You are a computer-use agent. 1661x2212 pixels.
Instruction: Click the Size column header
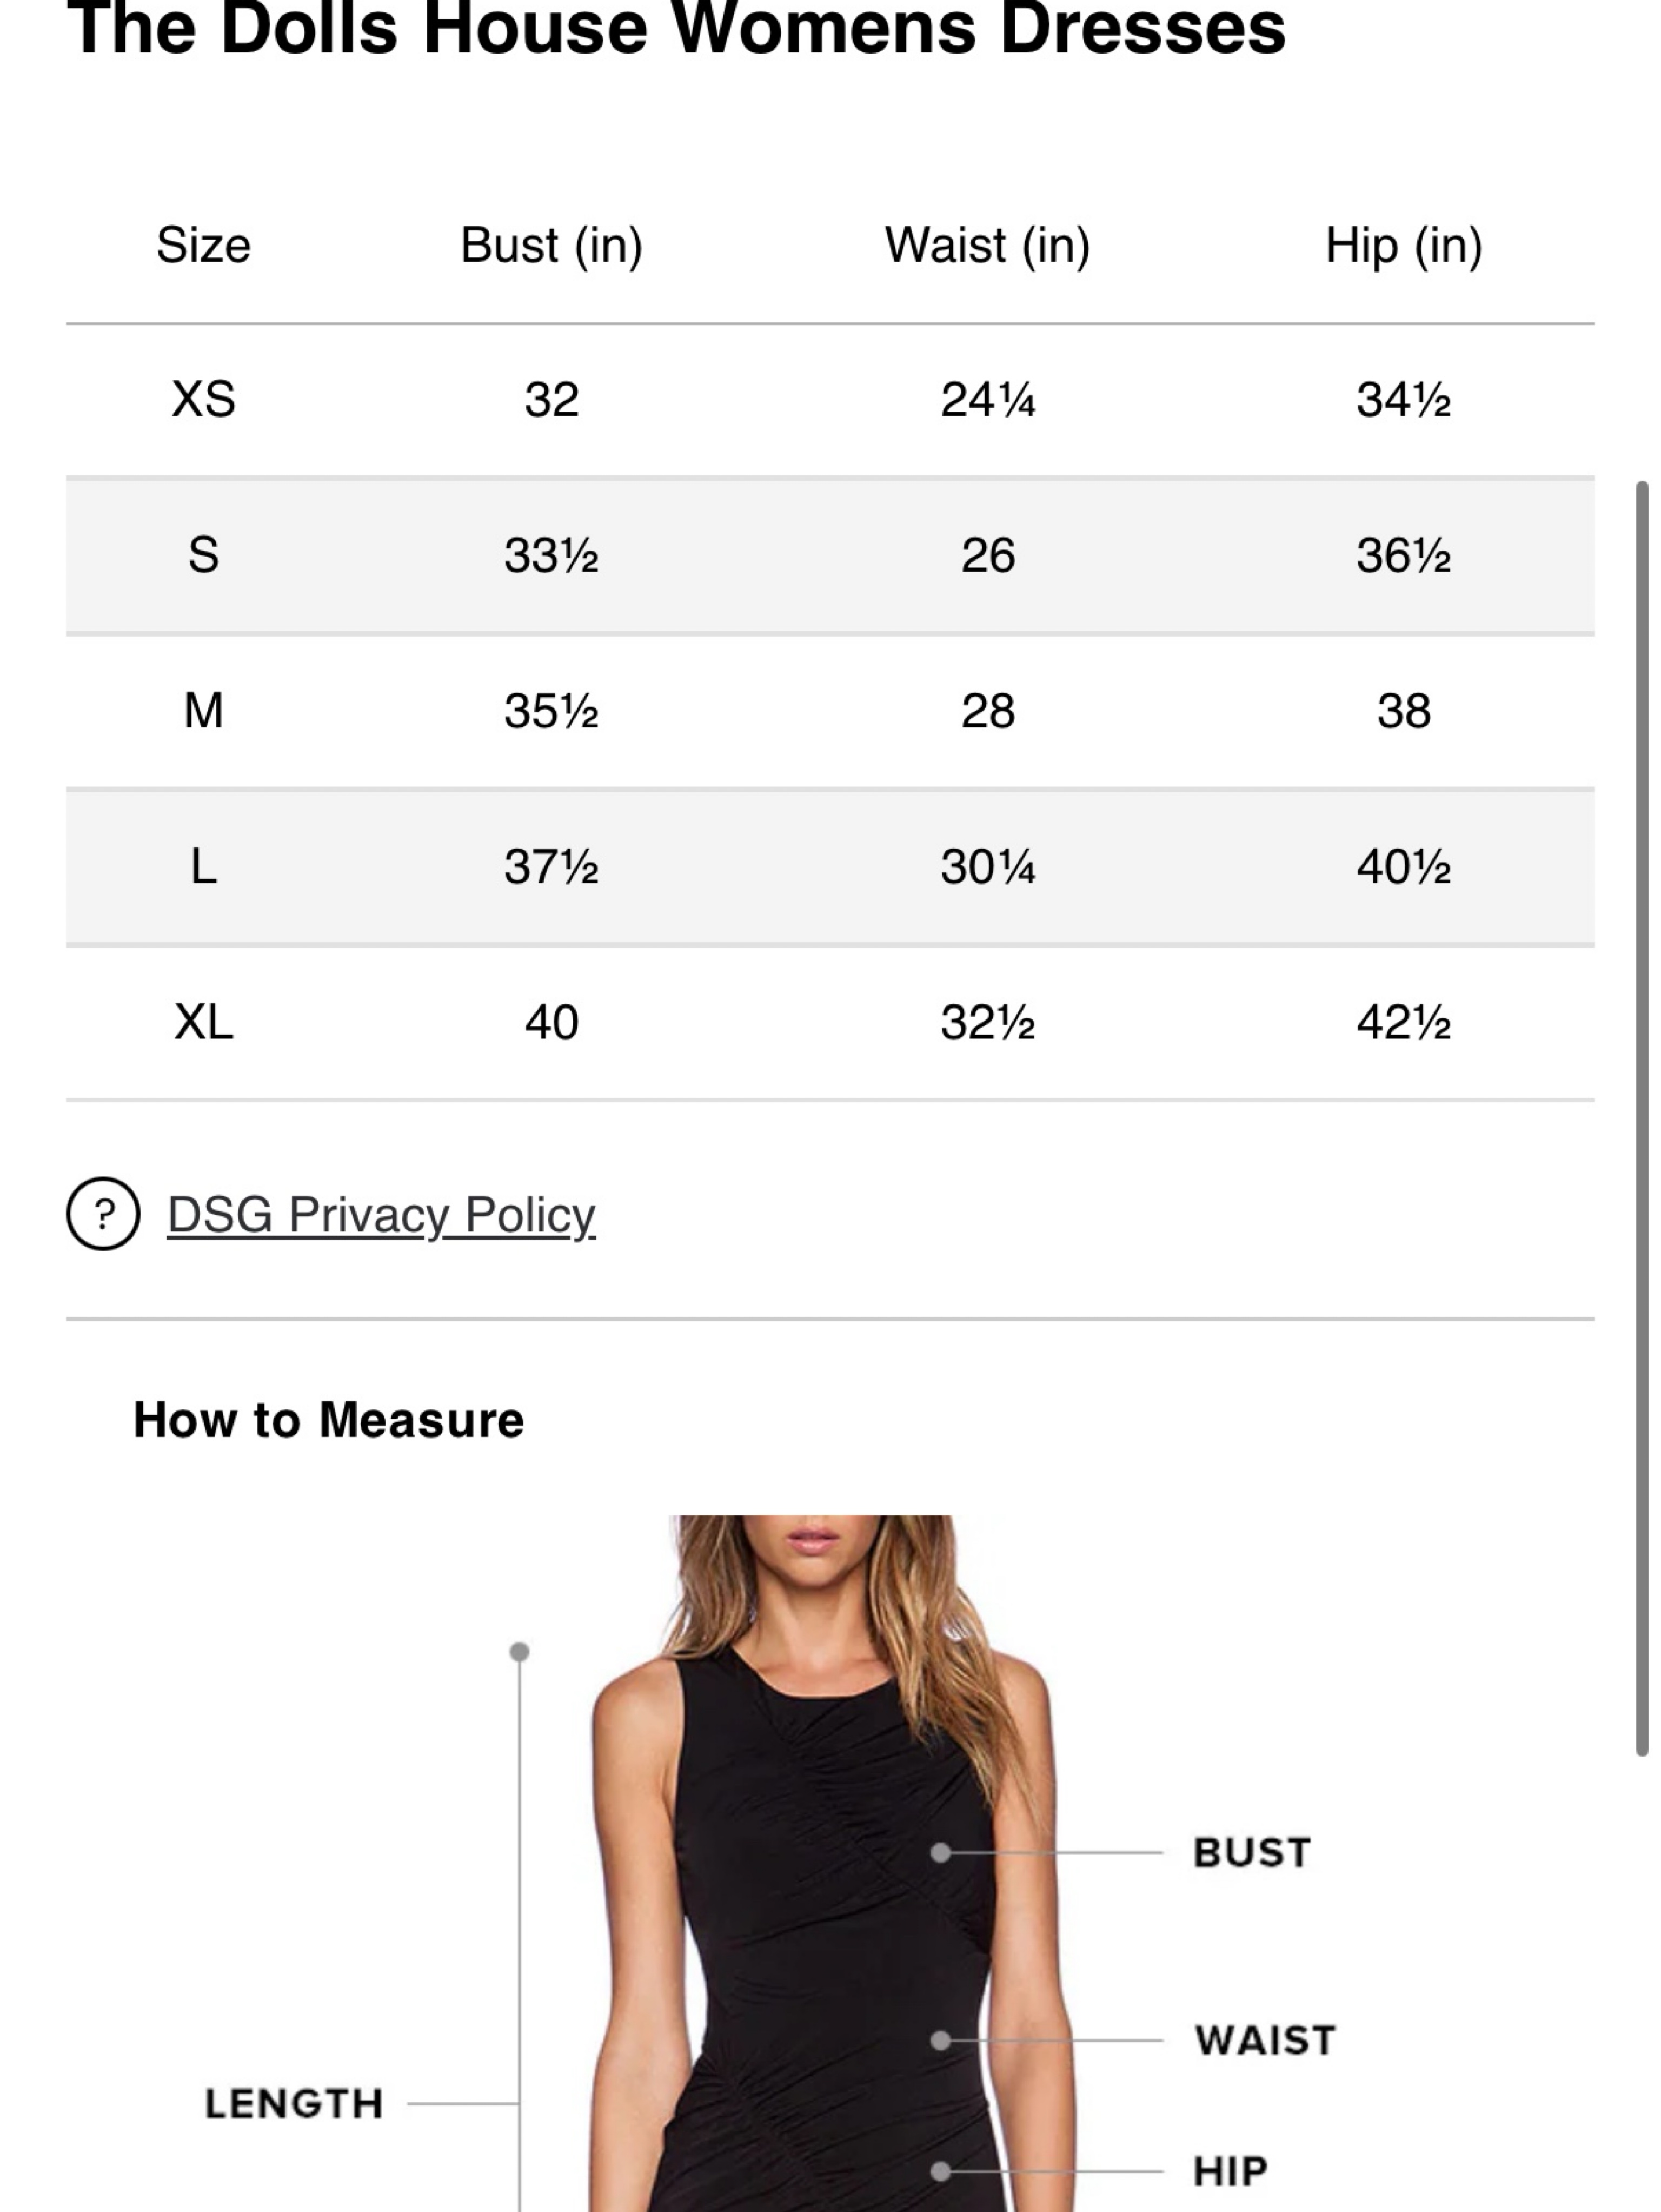[x=203, y=246]
